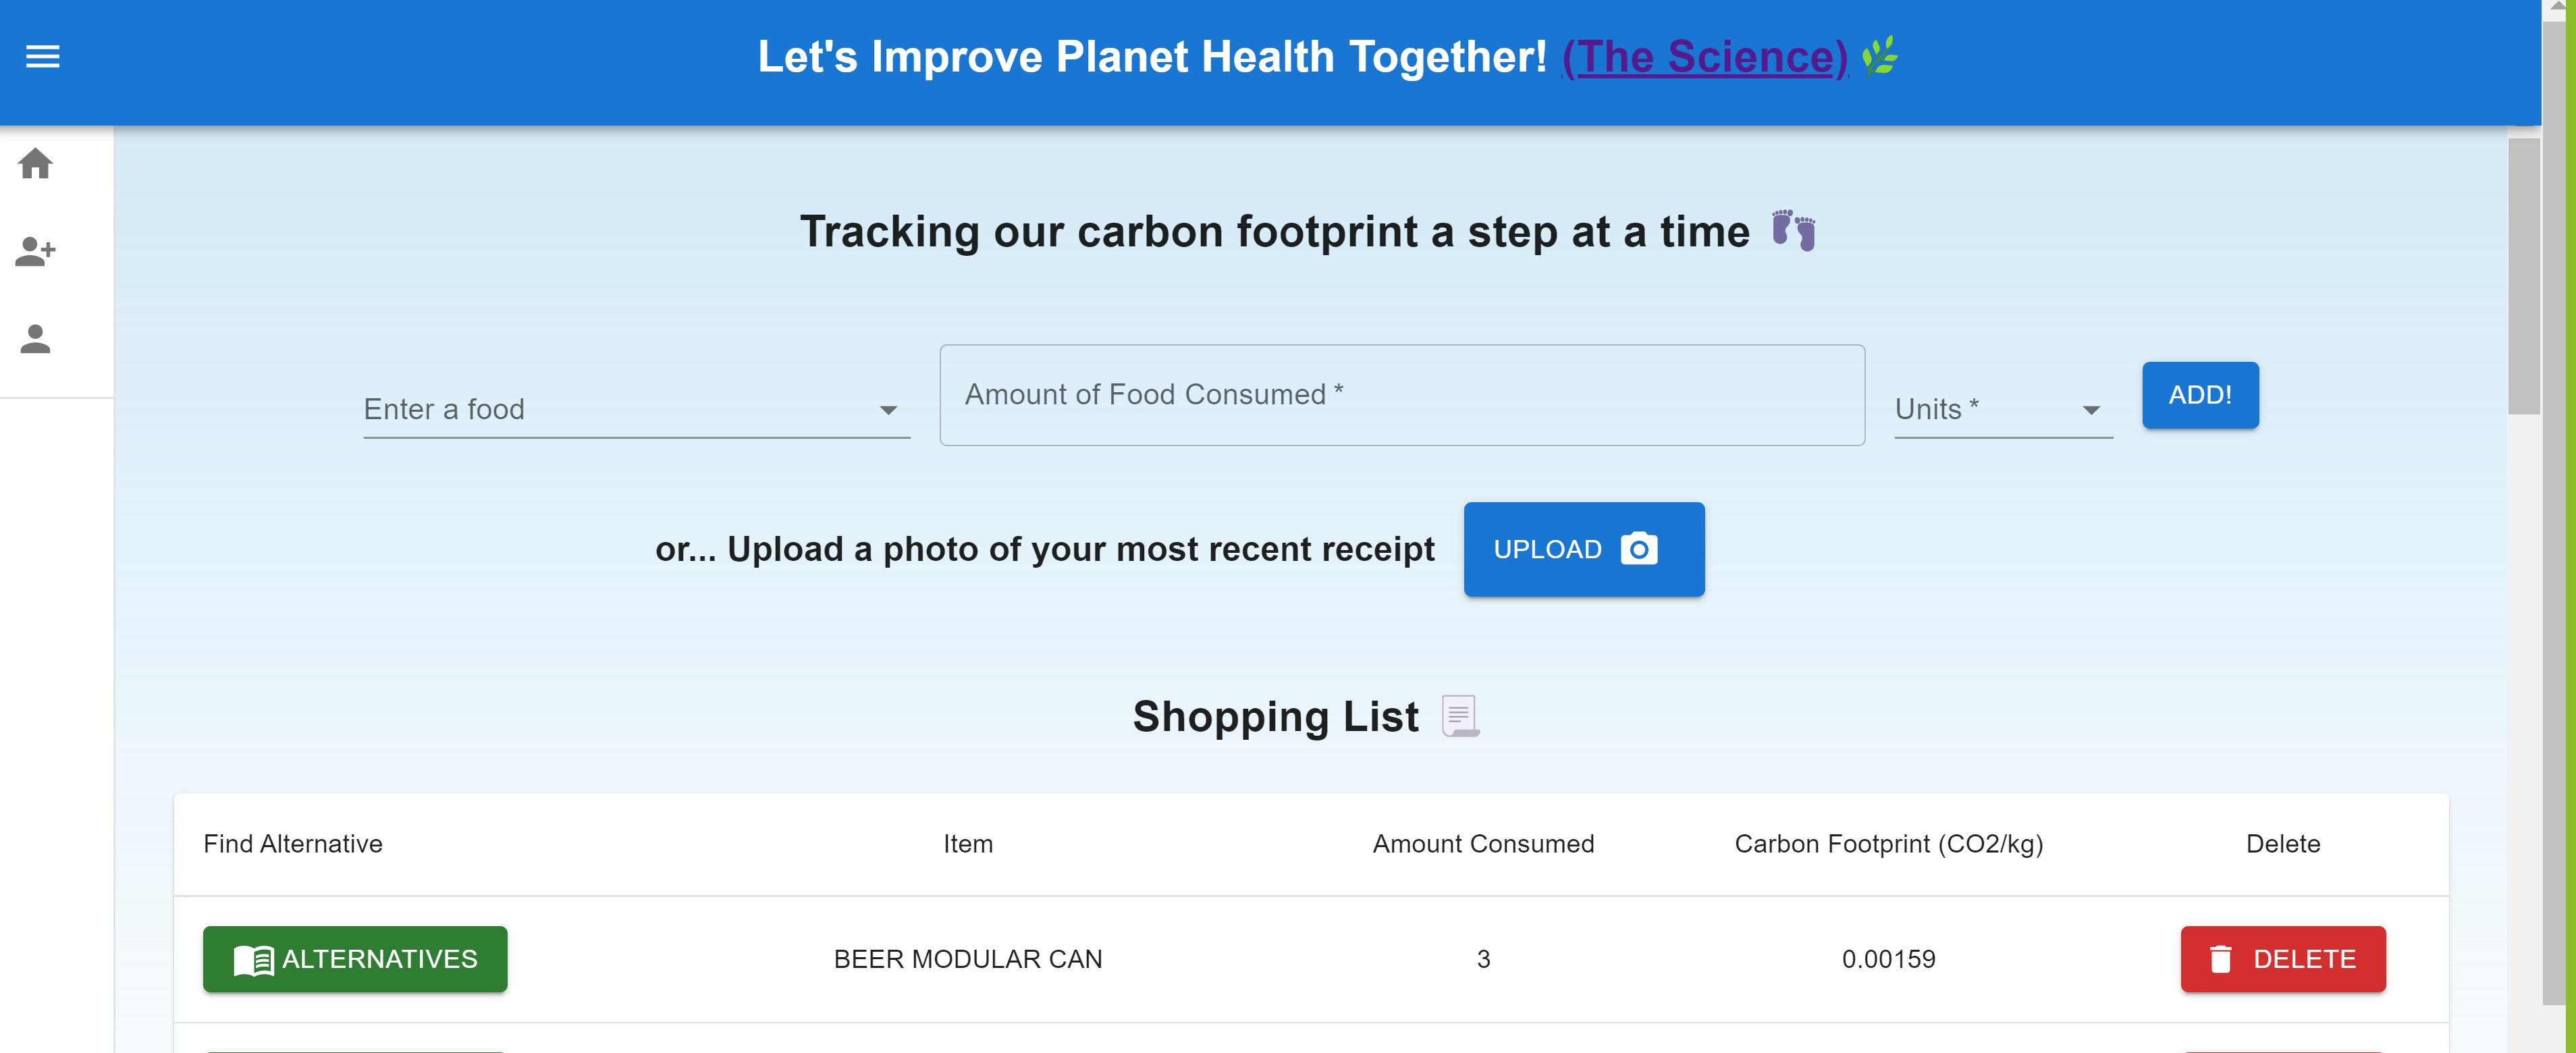Click the Amount of Food Consumed field
2576x1053 pixels.
coord(1401,395)
